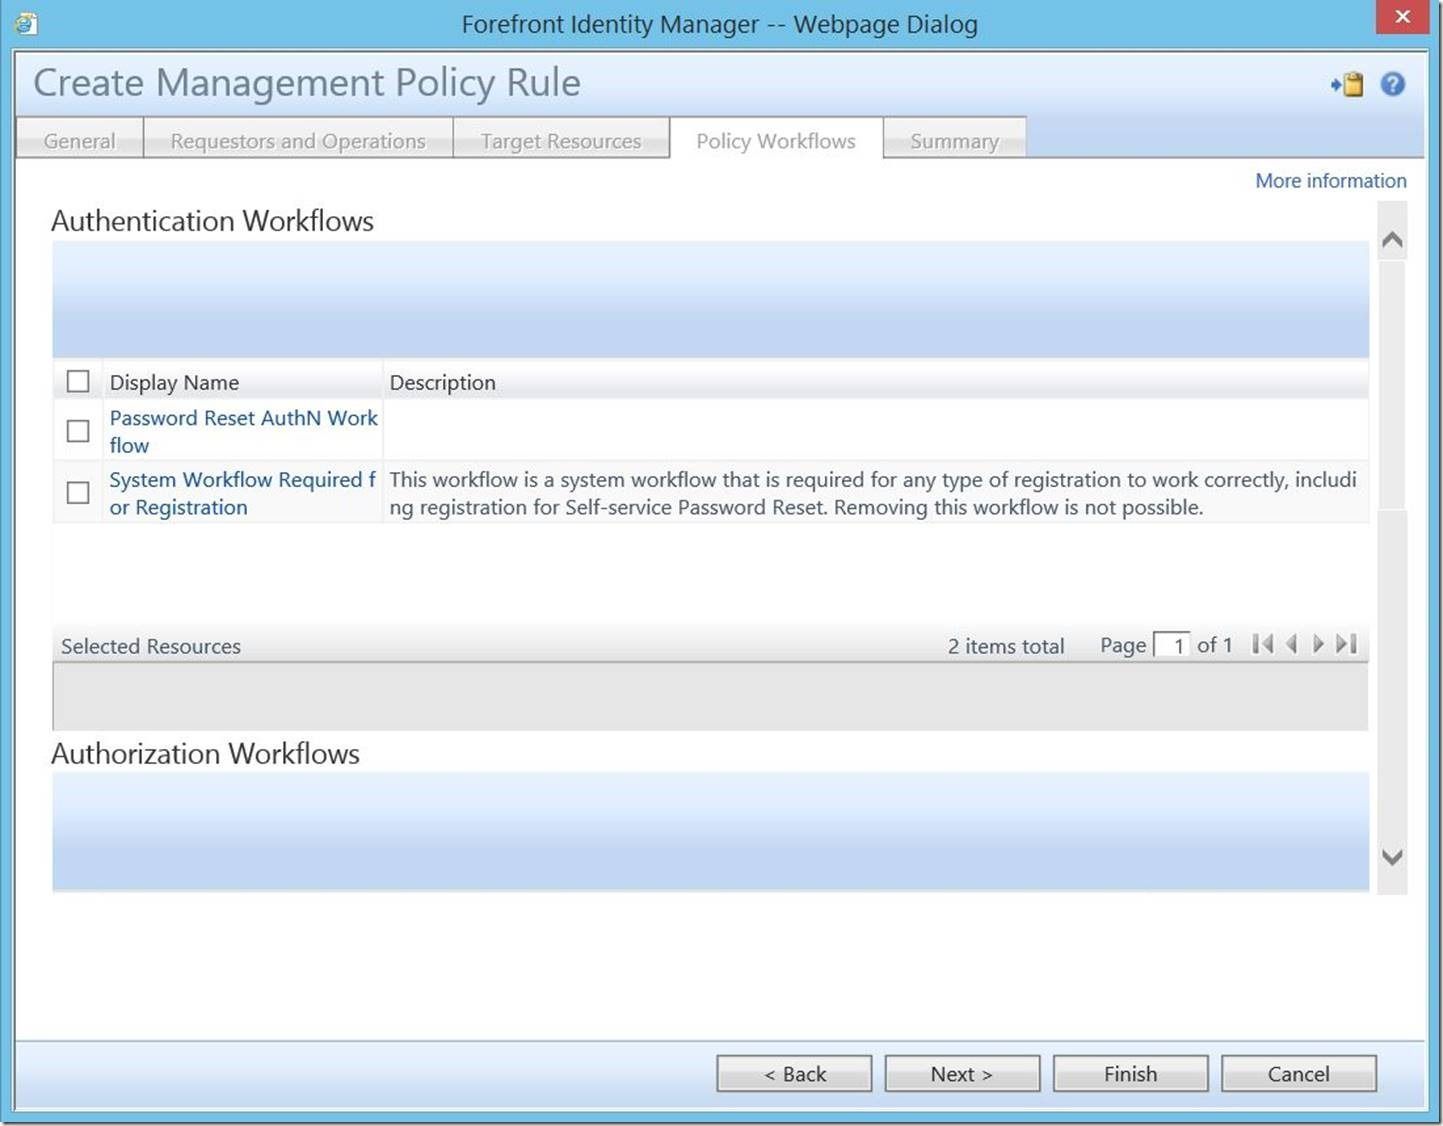The image size is (1443, 1126).
Task: Go to the first page of results
Action: pyautogui.click(x=1262, y=644)
